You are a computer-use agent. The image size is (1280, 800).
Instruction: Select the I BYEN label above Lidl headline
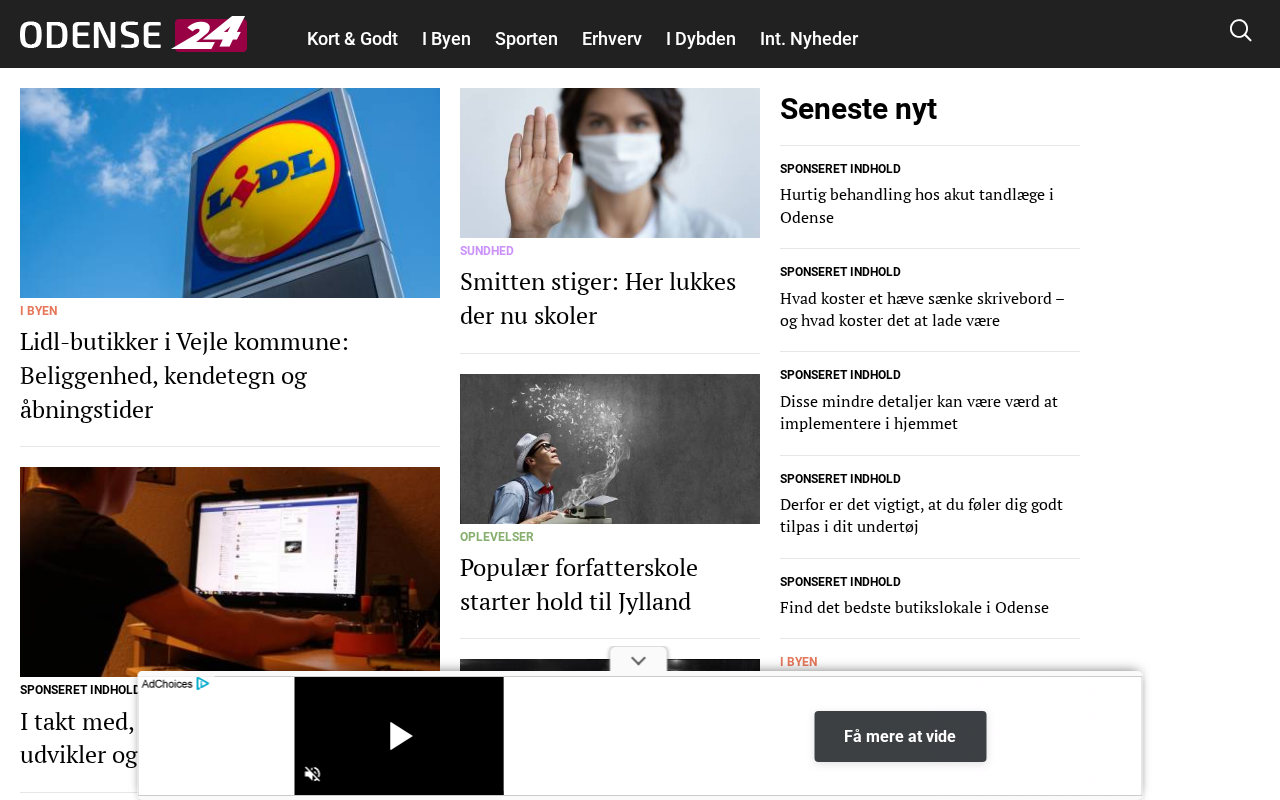point(39,311)
